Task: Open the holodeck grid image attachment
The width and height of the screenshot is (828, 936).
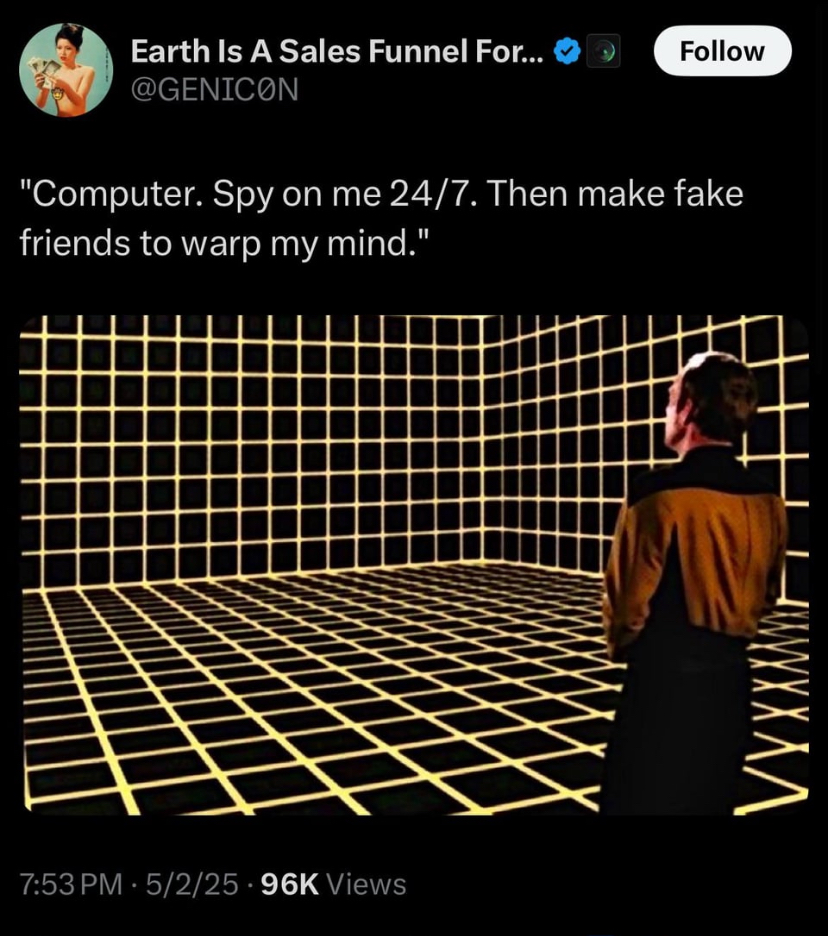Action: tap(414, 565)
